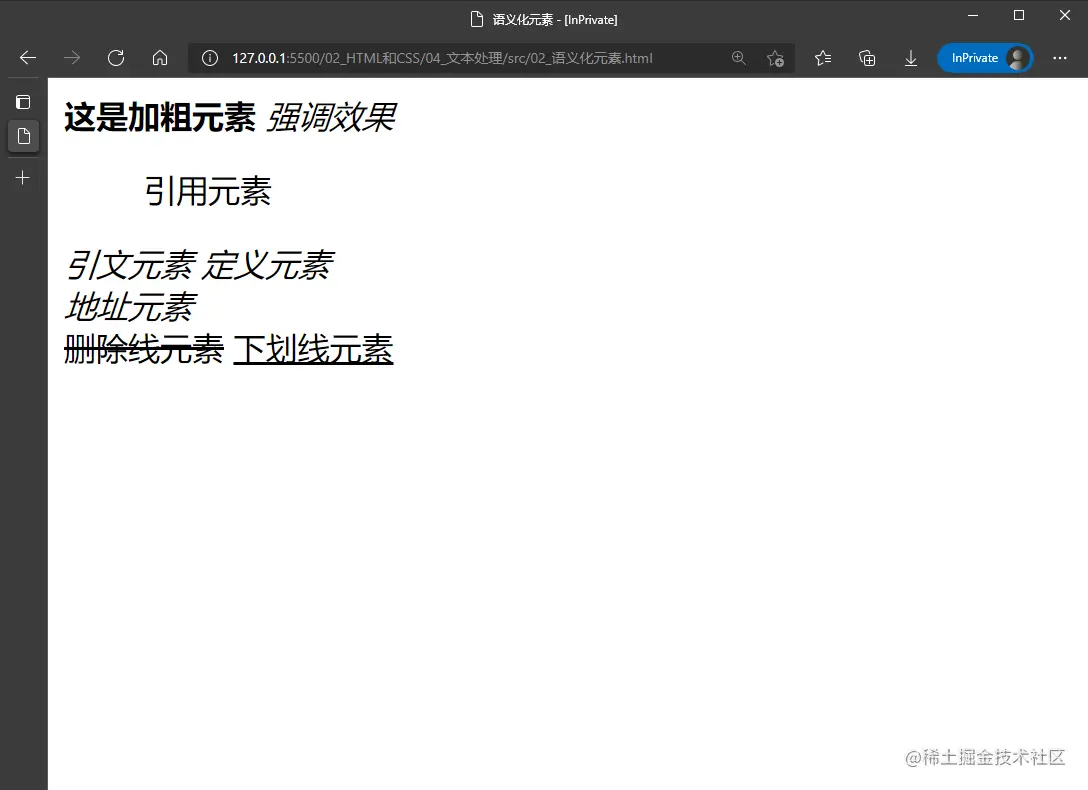Open a new tab with the plus
1088x790 pixels.
(22, 177)
